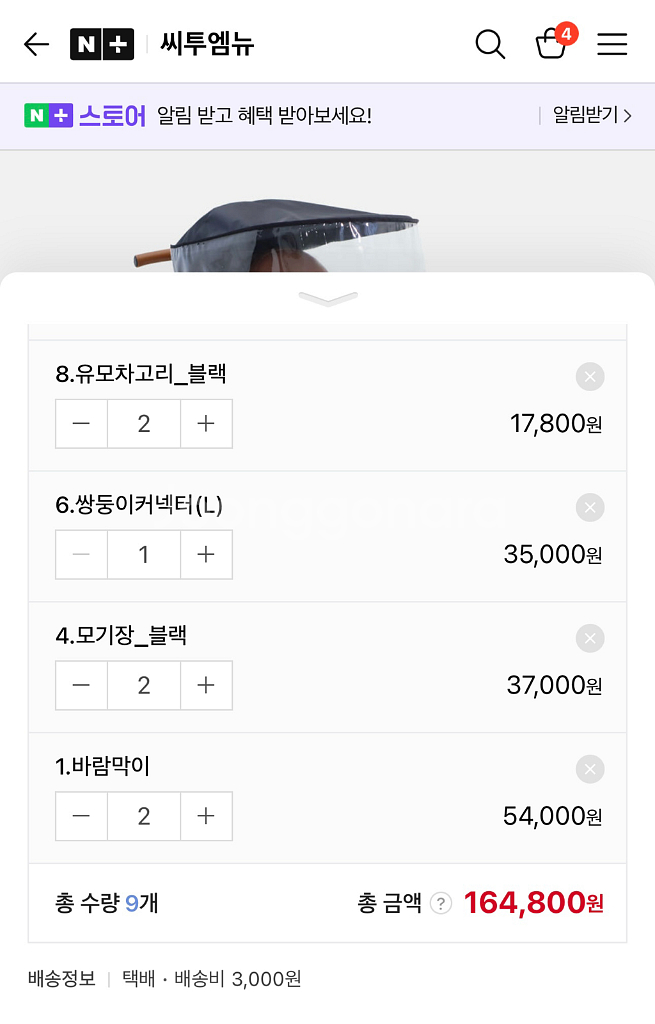Decrease quantity of 6.쌍둥이커넥터(L)
Image resolution: width=655 pixels, height=1024 pixels.
click(x=81, y=554)
